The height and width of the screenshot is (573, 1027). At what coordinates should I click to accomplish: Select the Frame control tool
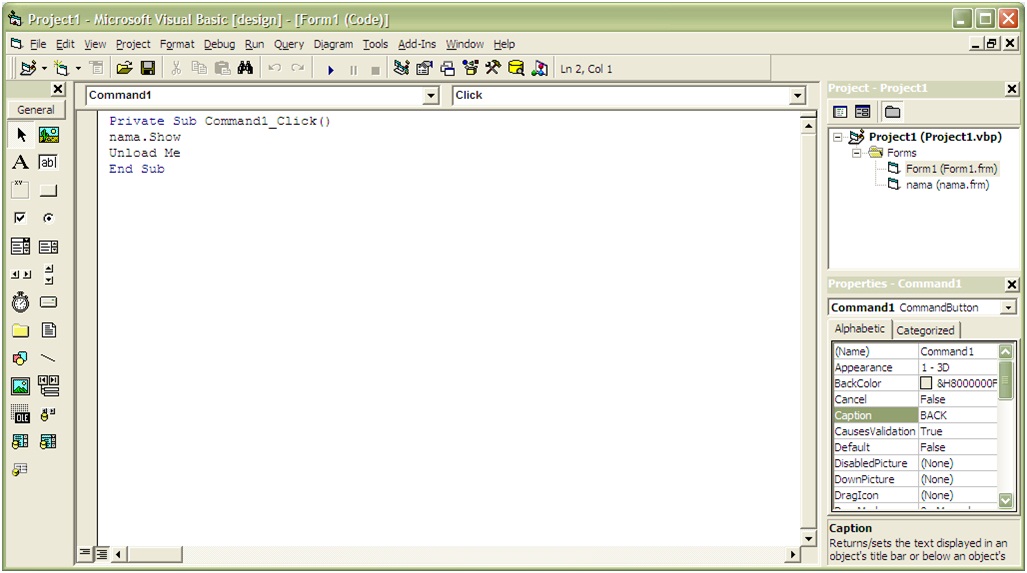tap(20, 190)
